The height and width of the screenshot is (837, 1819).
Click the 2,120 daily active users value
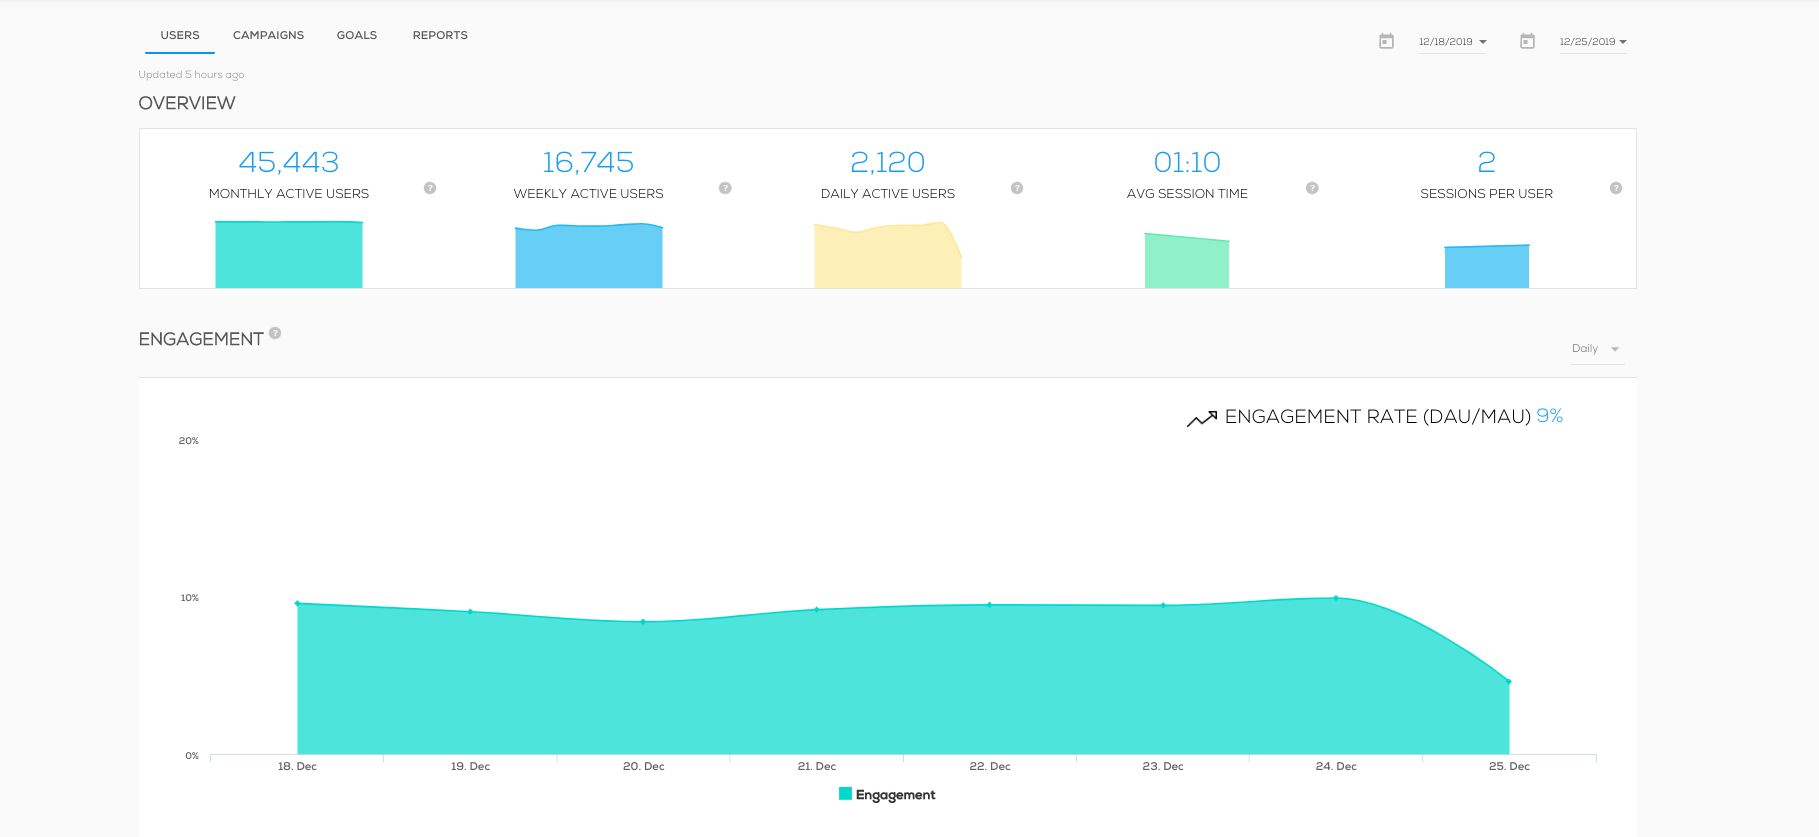(x=887, y=162)
